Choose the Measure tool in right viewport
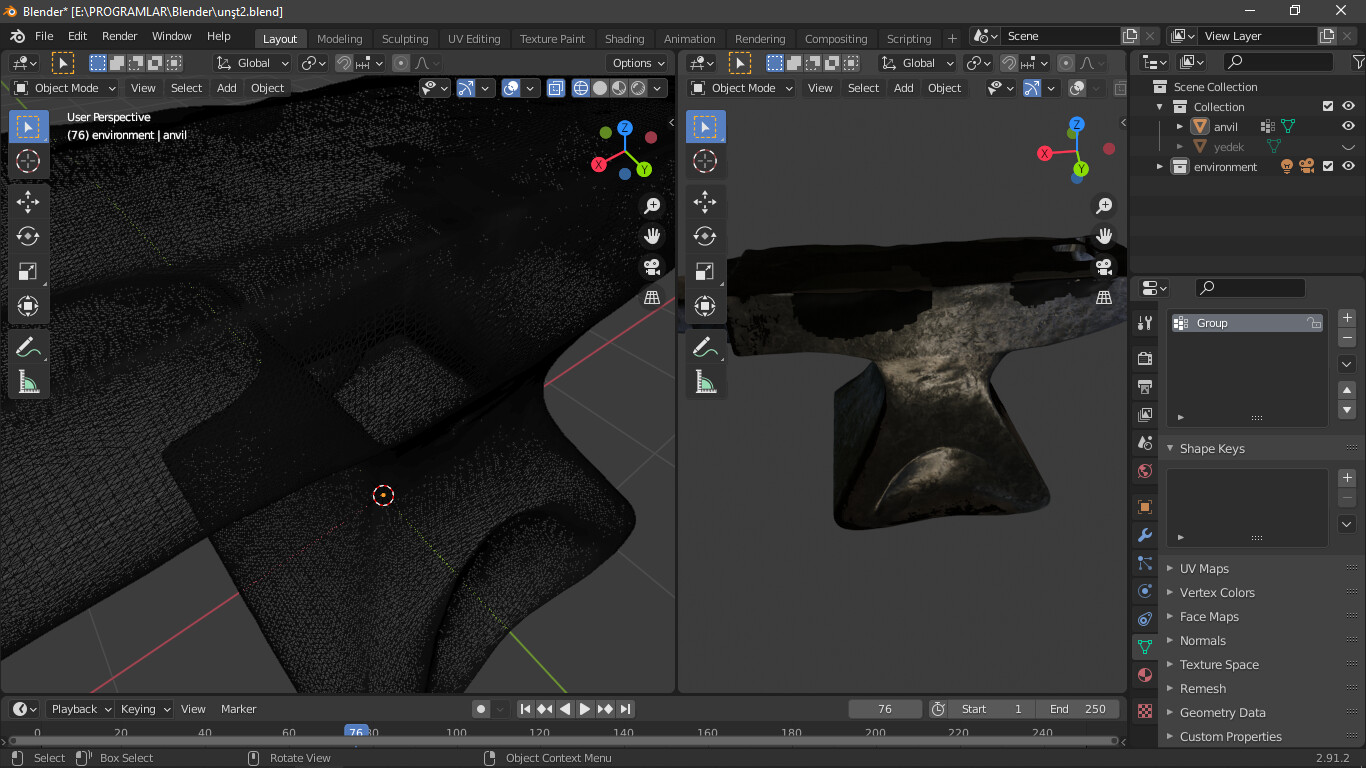 tap(705, 381)
